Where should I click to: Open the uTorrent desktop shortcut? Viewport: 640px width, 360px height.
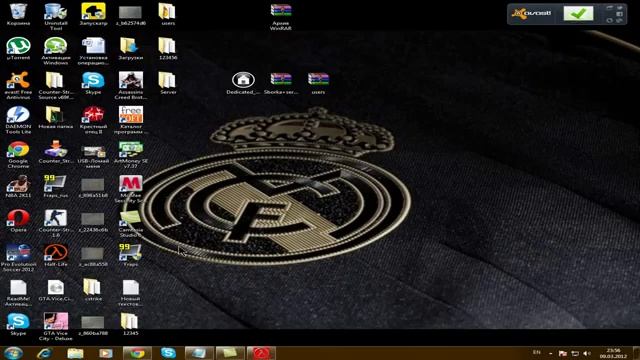point(18,46)
